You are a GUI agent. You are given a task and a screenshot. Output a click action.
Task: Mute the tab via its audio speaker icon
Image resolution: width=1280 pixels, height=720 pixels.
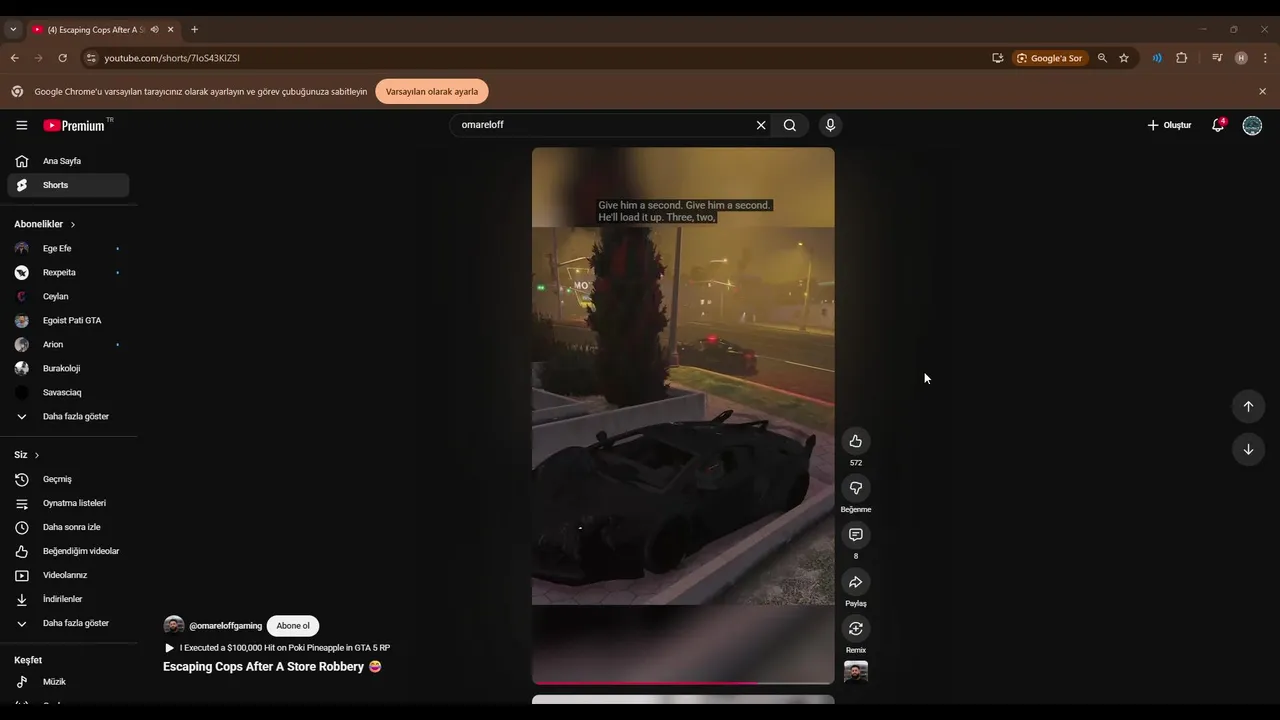coord(154,30)
